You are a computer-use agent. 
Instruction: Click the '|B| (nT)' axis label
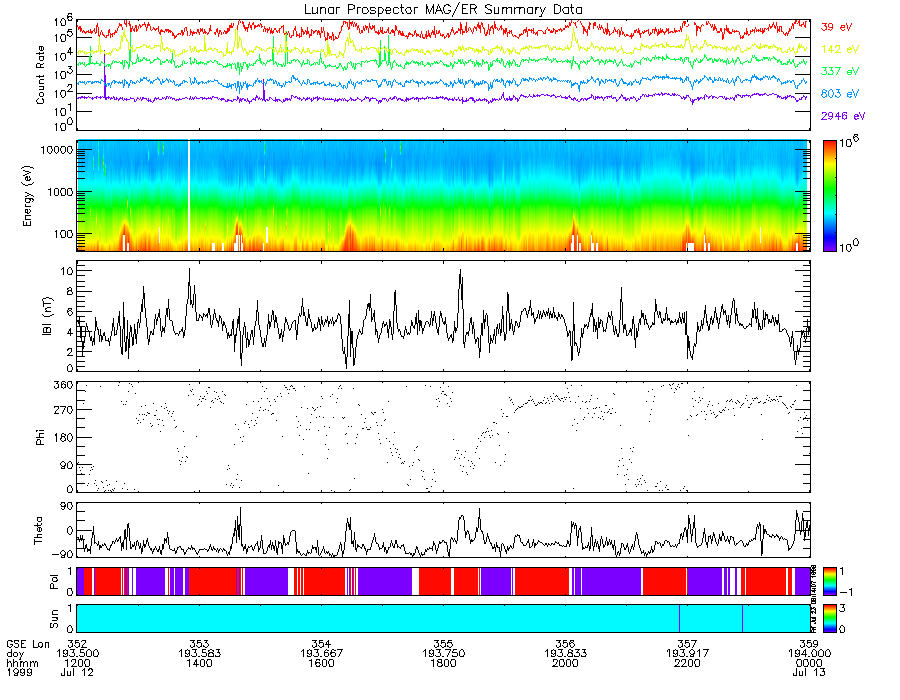tap(47, 316)
